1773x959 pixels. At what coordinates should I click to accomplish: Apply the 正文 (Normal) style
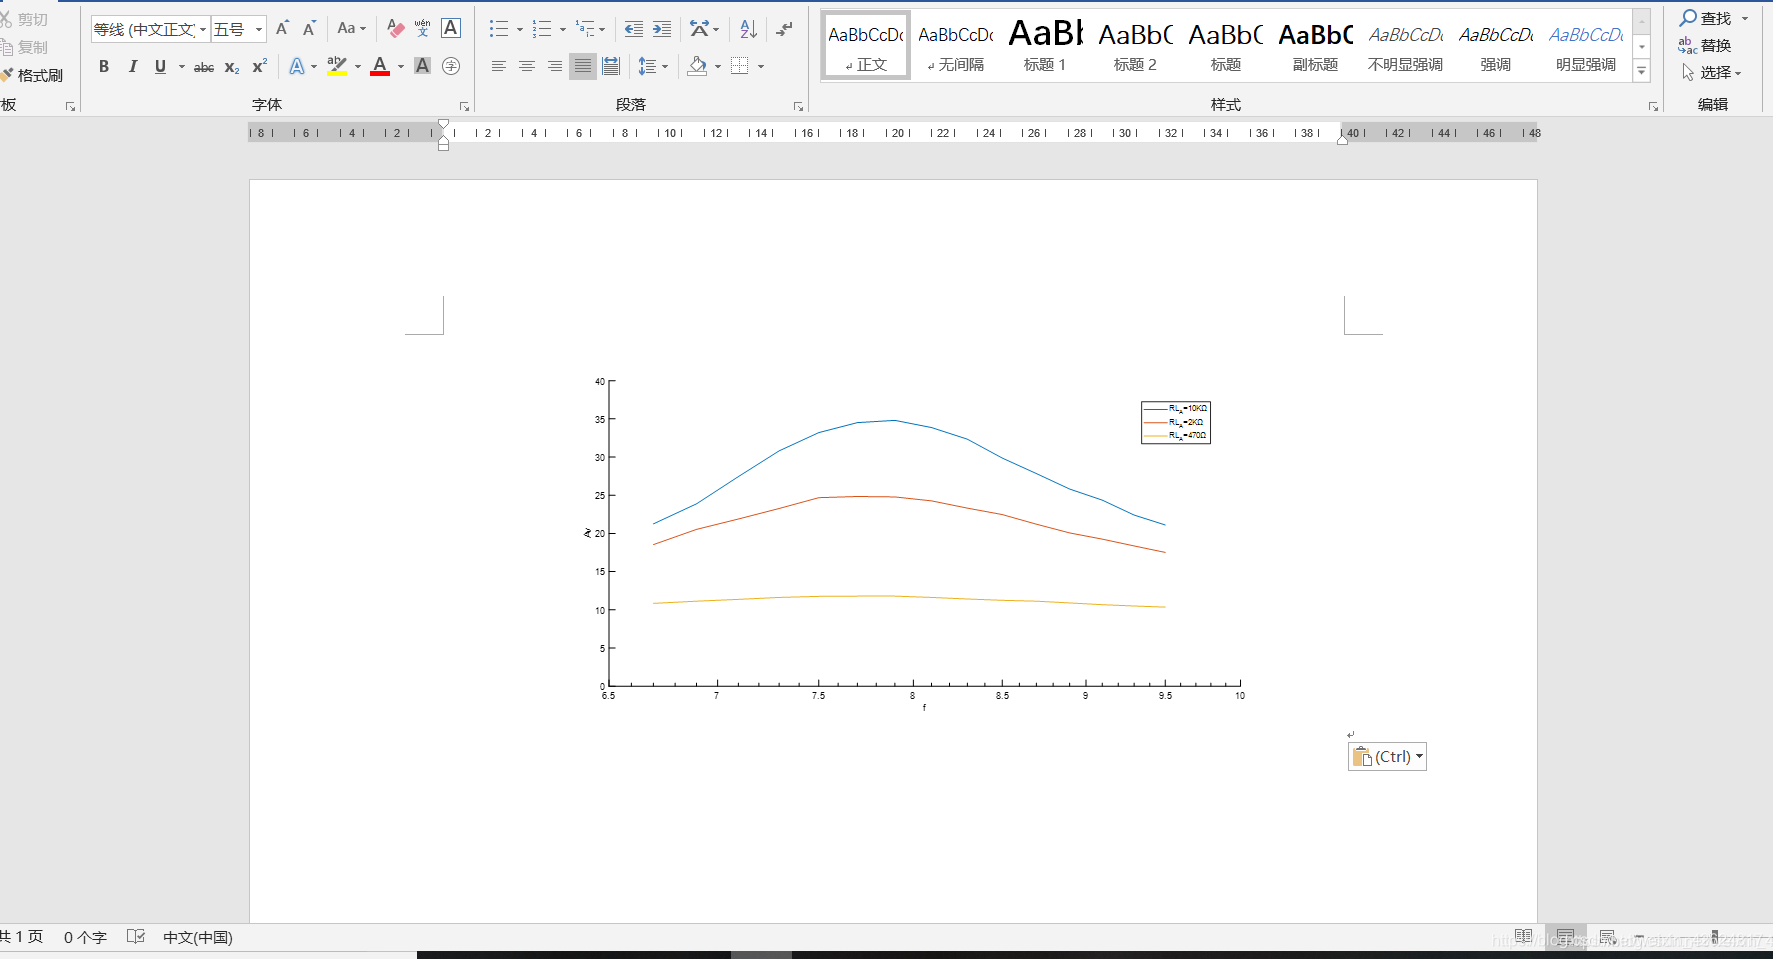(866, 46)
